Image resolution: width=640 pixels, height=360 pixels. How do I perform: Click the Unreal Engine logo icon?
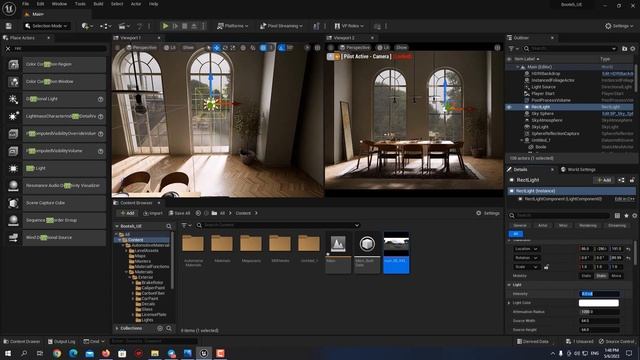(x=9, y=8)
